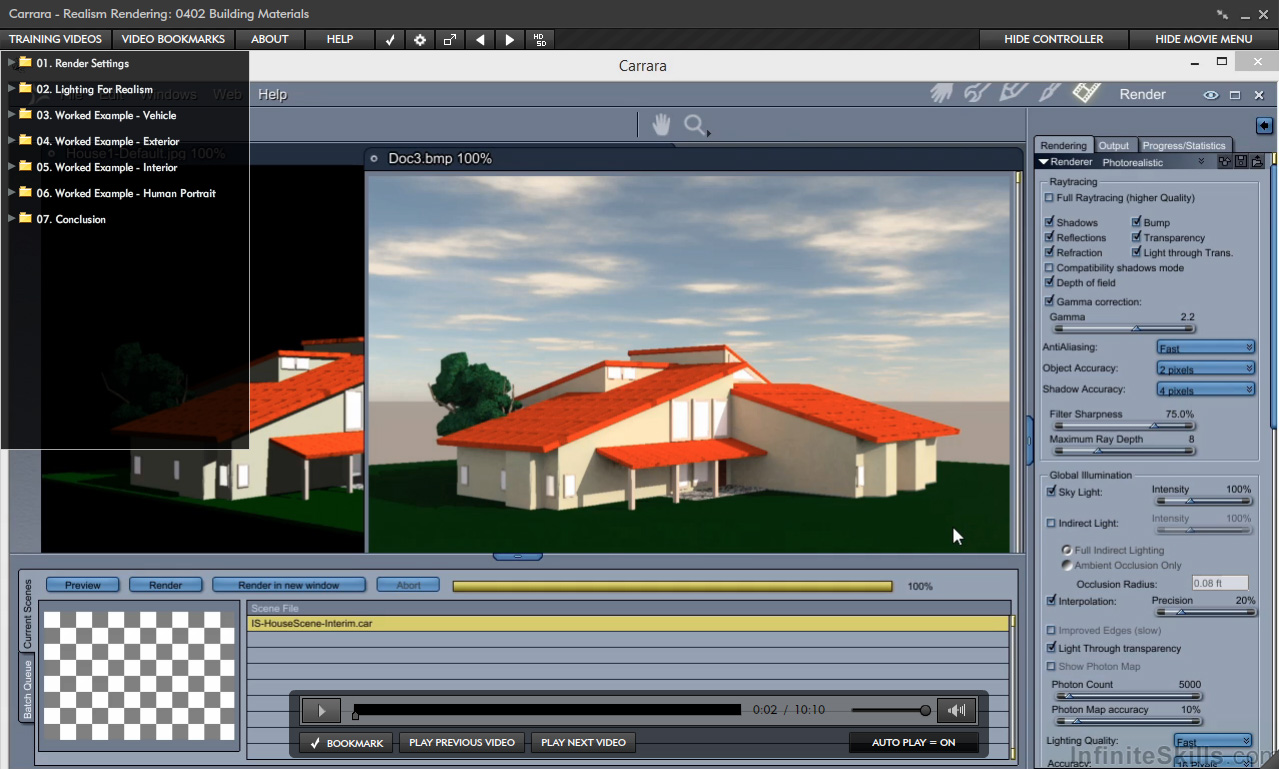The height and width of the screenshot is (769, 1279).
Task: Click PLAY NEXT VIDEO button
Action: (x=583, y=743)
